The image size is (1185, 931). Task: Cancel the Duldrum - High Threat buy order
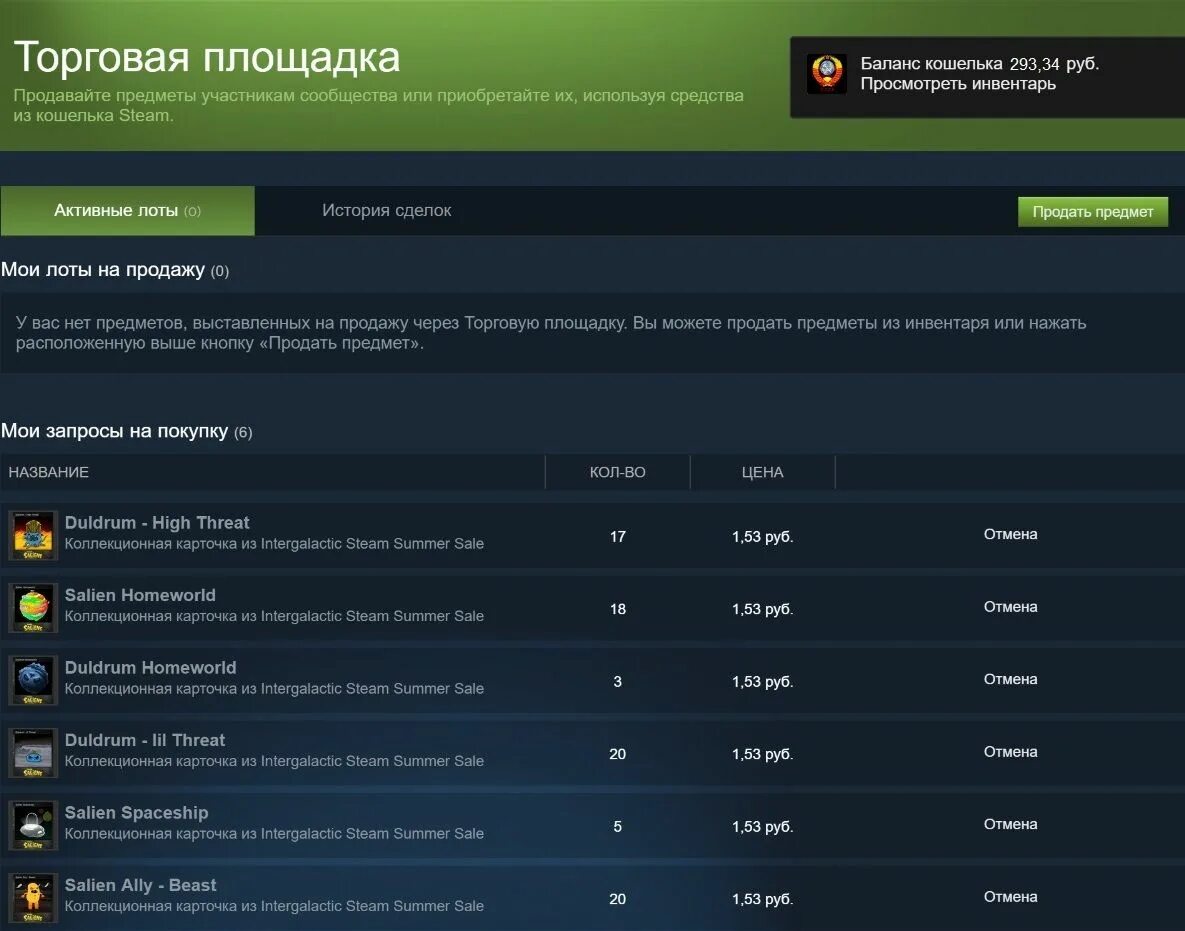[x=1010, y=534]
